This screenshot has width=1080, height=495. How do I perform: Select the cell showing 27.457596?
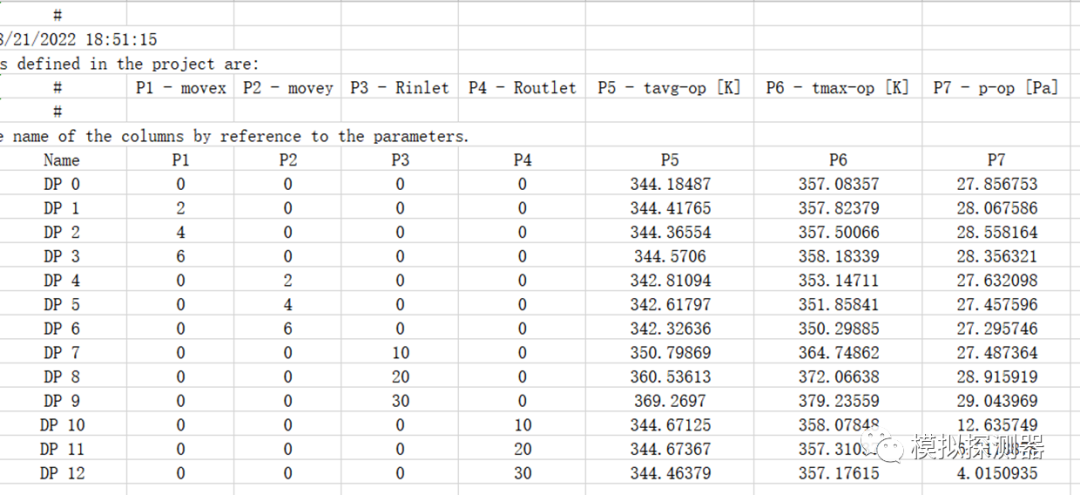coord(996,304)
